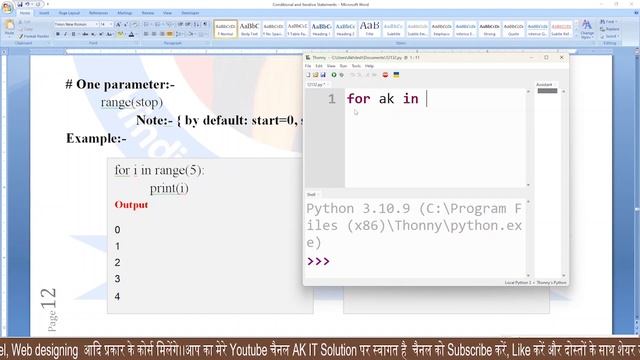Screen dimensions: 640x360
Task: Click the text highlight color button
Action: coord(120,34)
